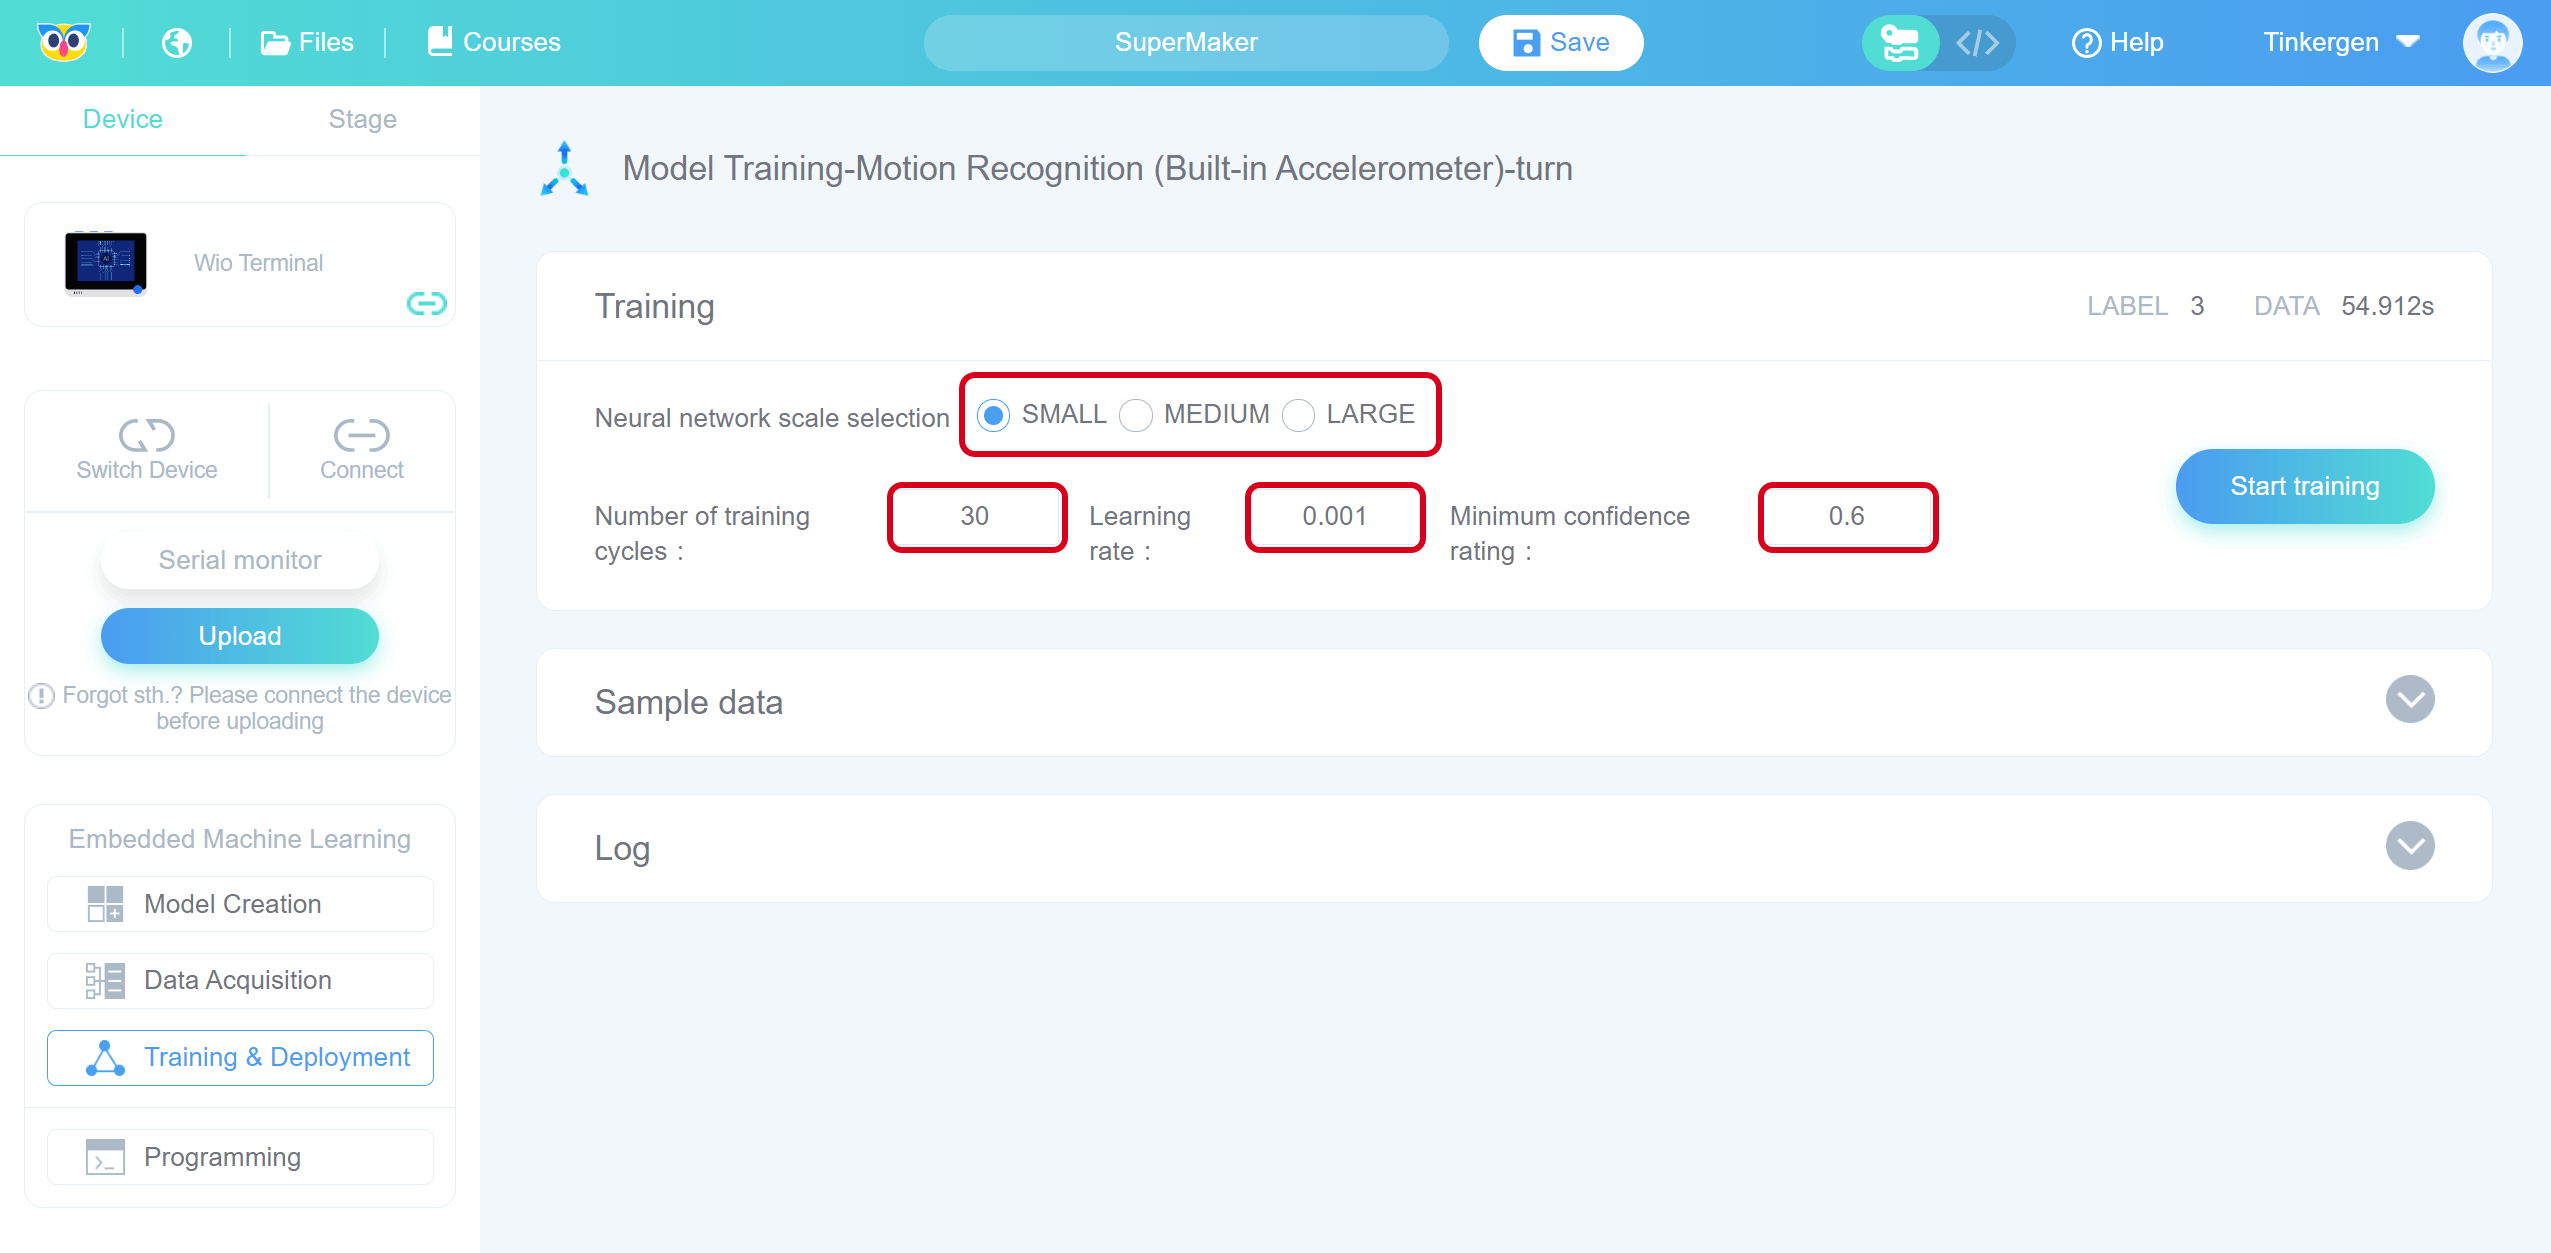The width and height of the screenshot is (2551, 1253).
Task: Click the training cycles number field
Action: pos(976,516)
